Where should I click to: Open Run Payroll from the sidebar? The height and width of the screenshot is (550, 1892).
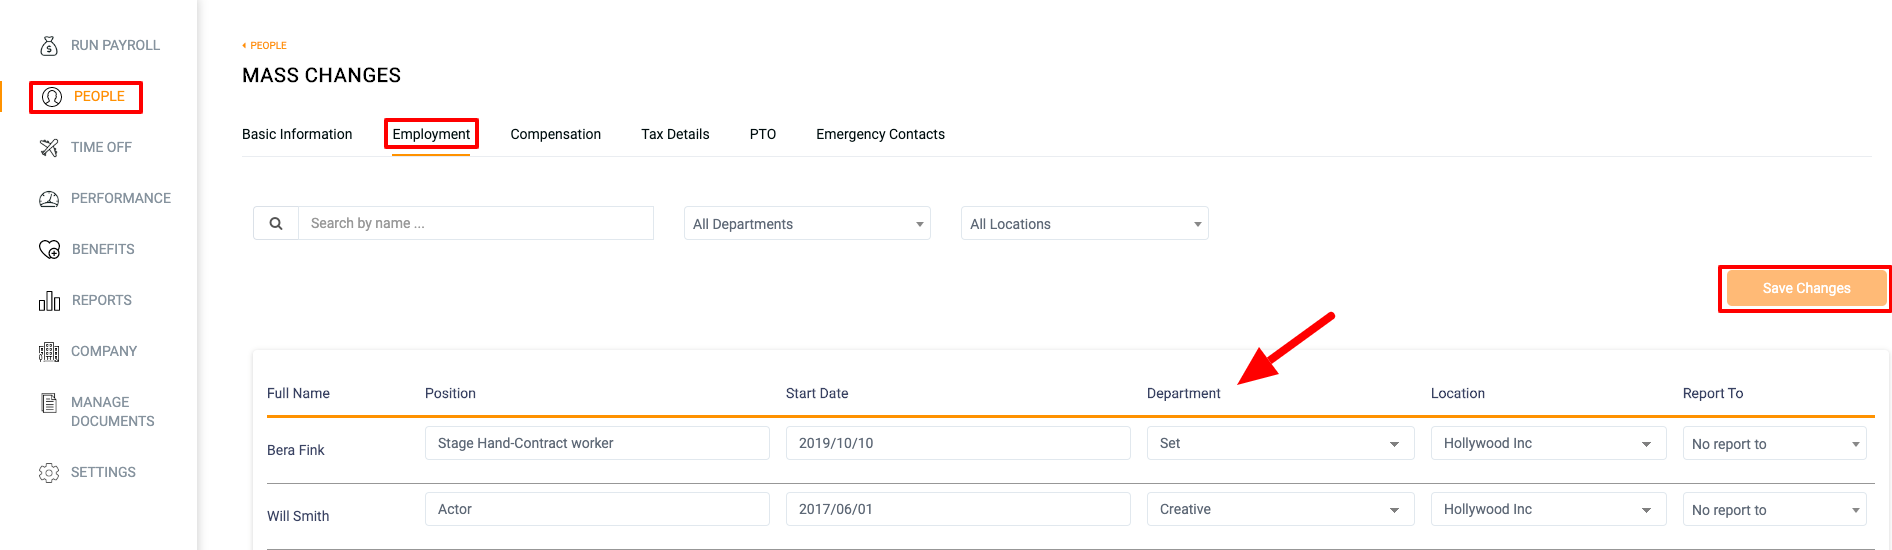click(x=115, y=46)
